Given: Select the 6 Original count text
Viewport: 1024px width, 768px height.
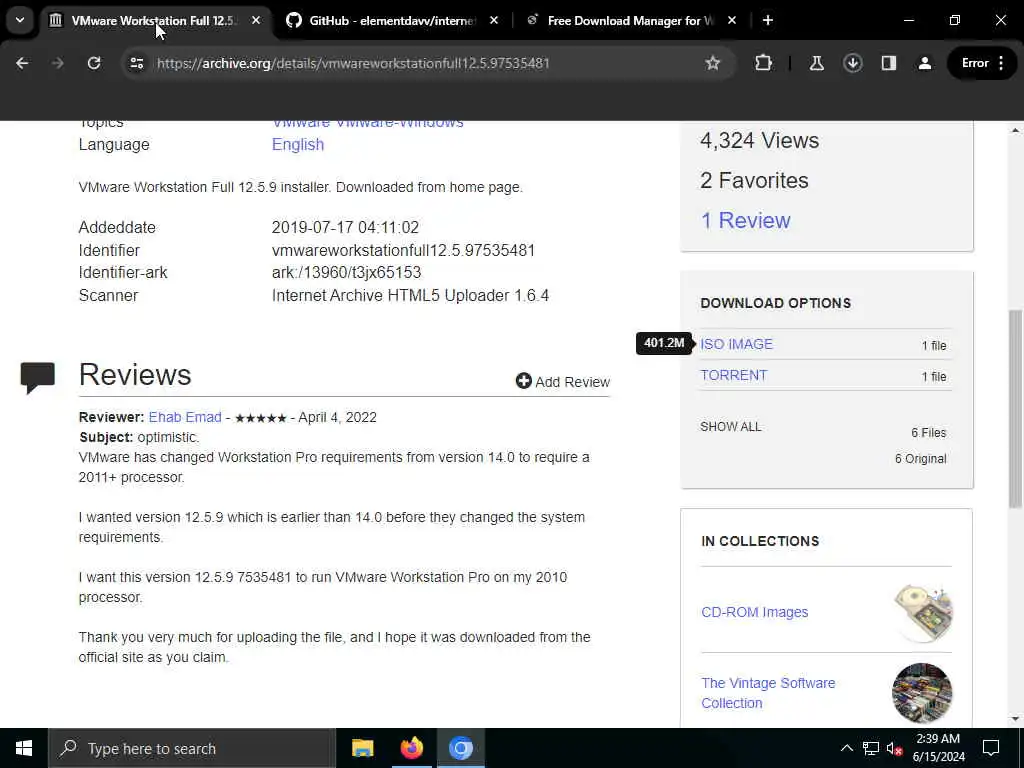Looking at the screenshot, I should pos(920,459).
